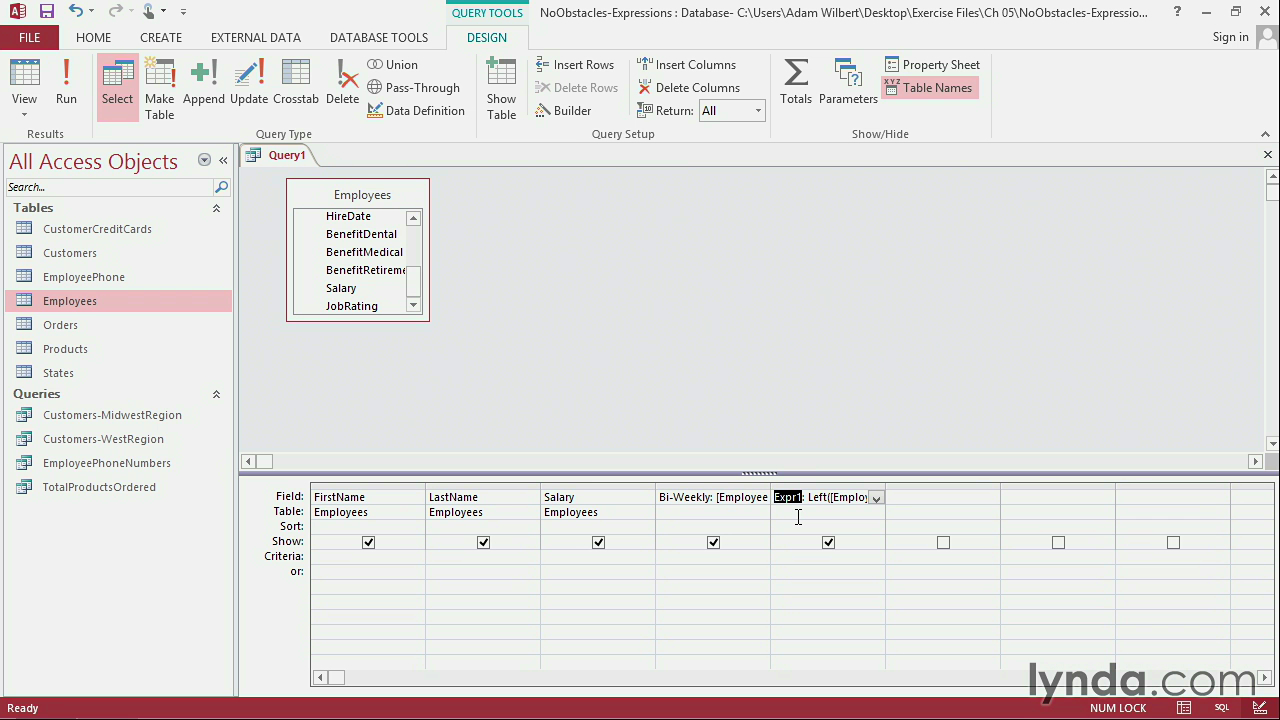Open the Show Table dialog

(x=501, y=88)
